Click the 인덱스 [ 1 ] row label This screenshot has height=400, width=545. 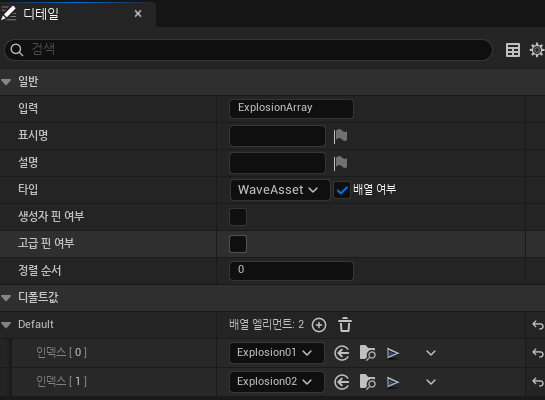tap(62, 381)
